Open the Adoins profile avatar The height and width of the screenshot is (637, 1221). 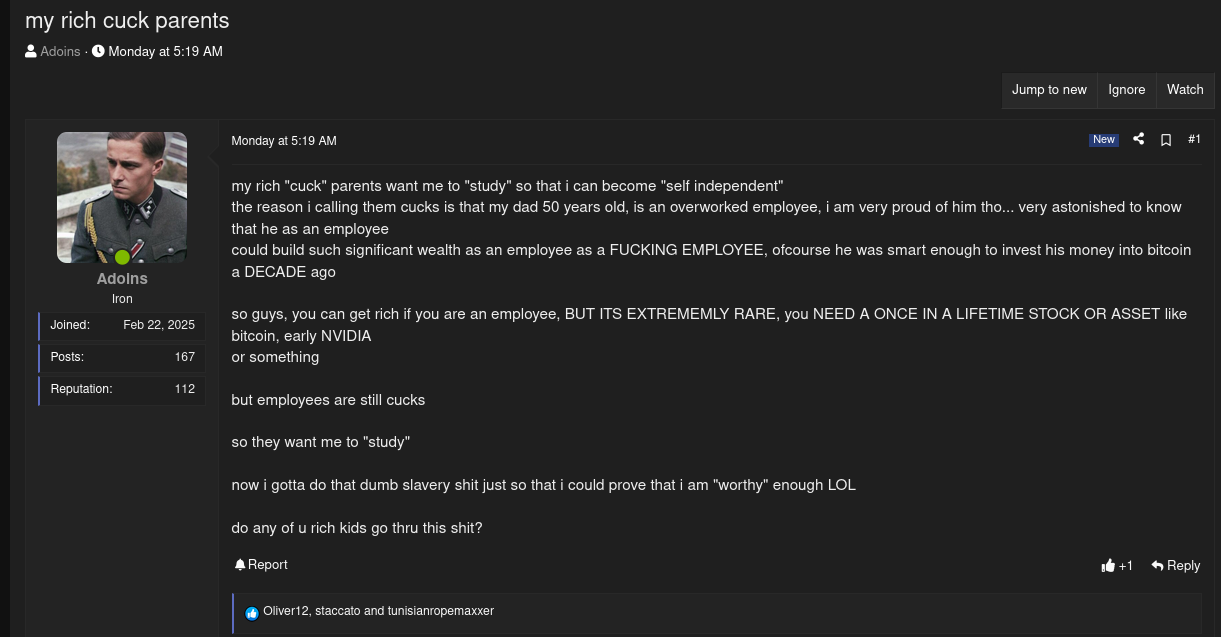122,197
